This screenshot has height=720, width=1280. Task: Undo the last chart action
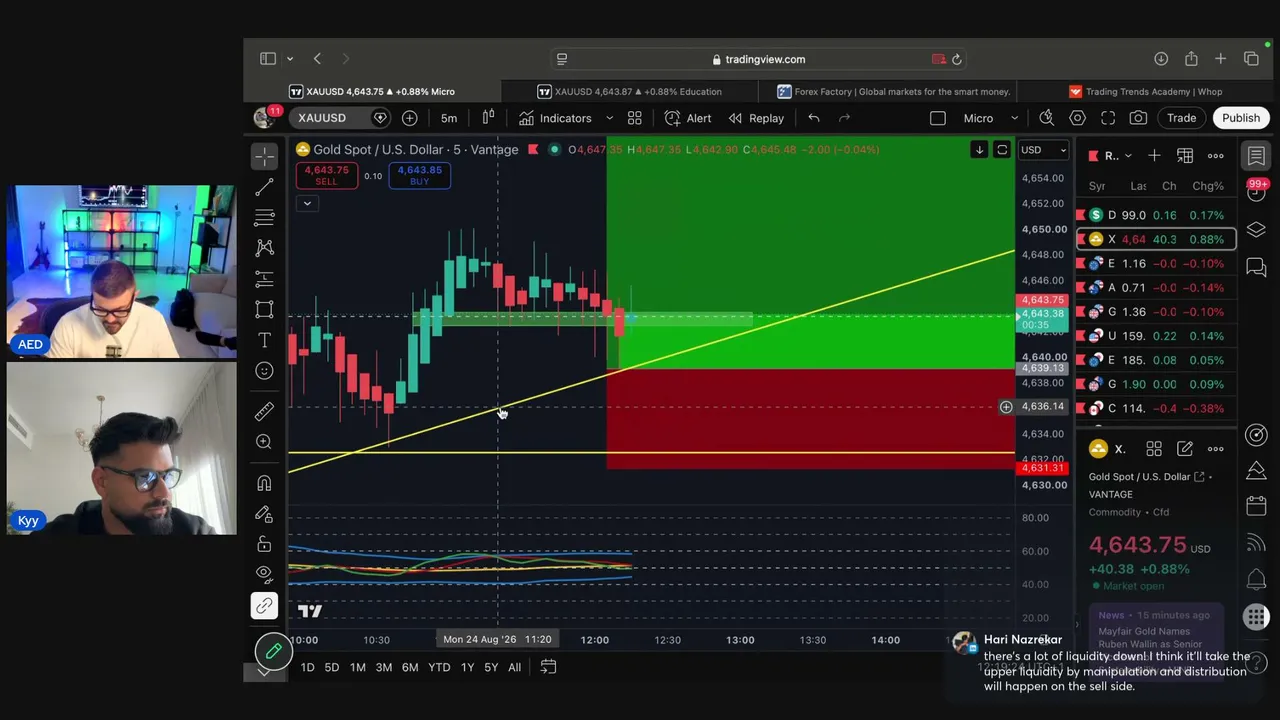pos(814,118)
